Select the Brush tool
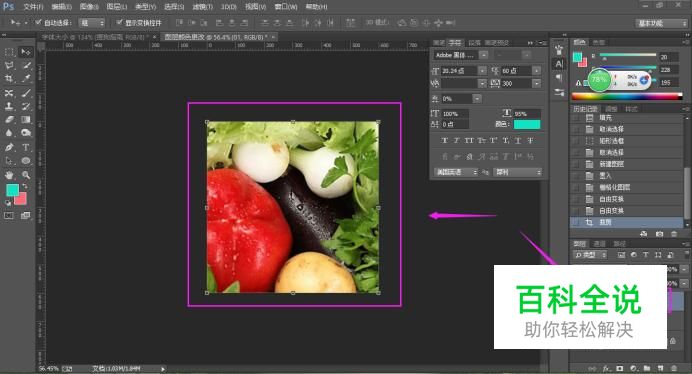692x374 pixels. click(26, 93)
